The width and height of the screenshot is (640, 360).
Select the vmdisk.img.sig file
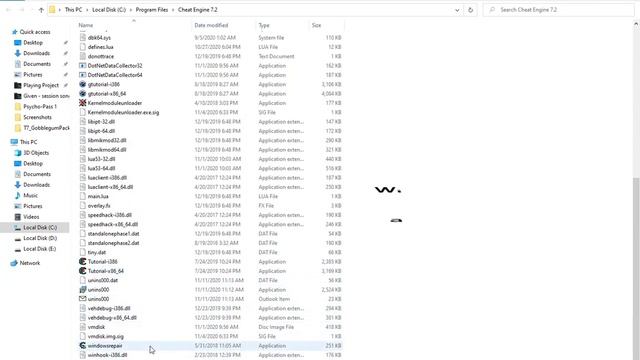click(x=106, y=336)
